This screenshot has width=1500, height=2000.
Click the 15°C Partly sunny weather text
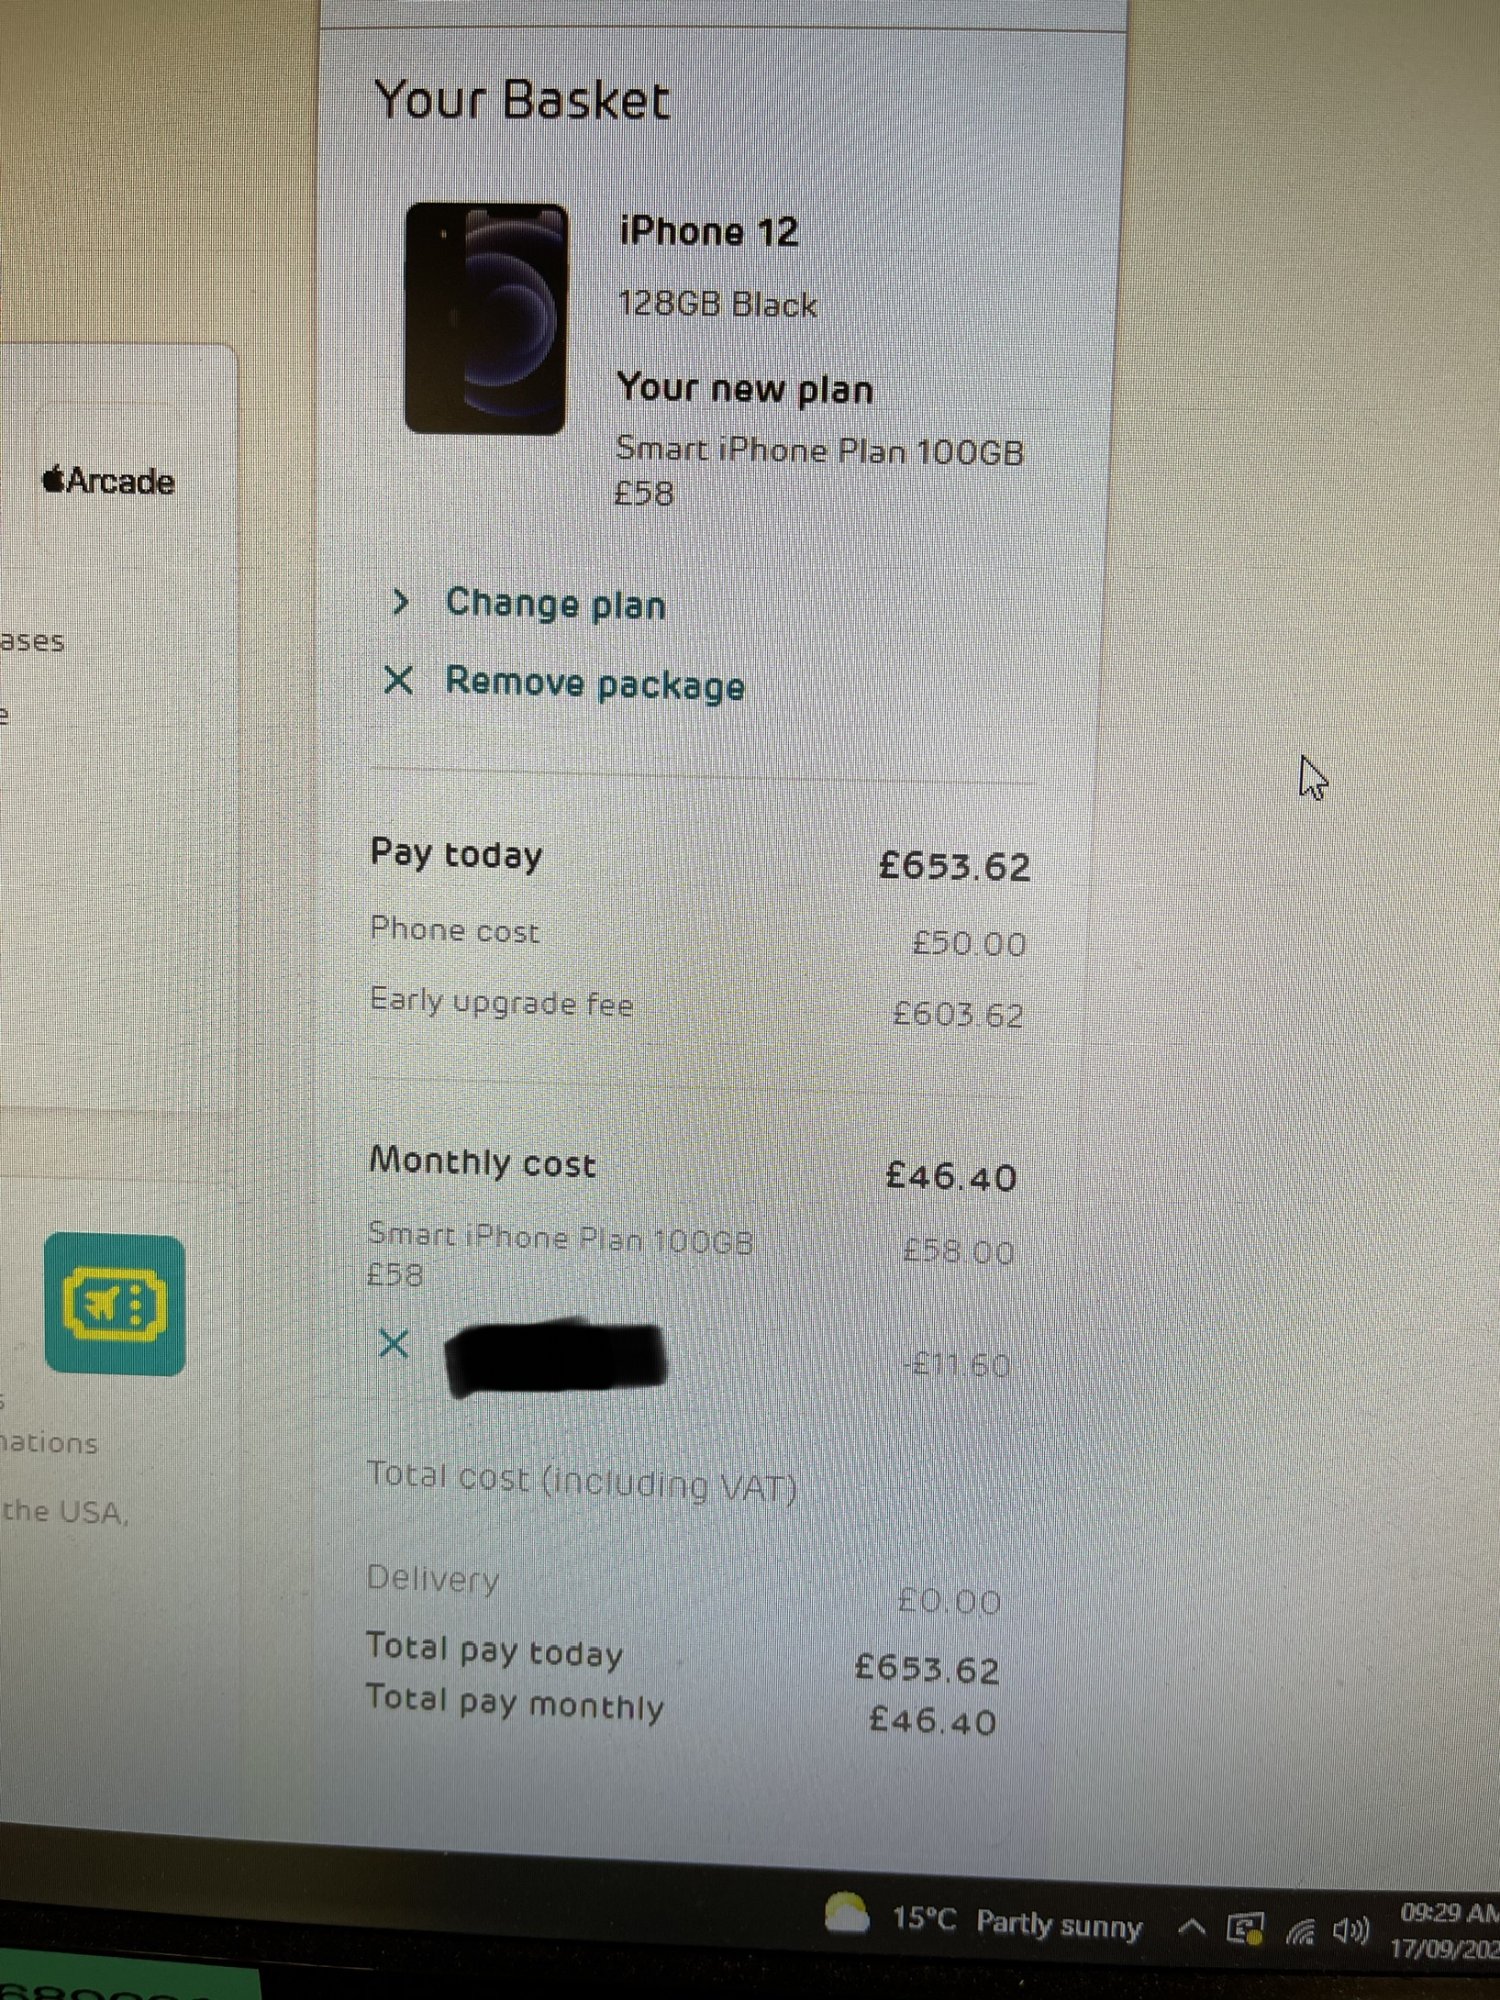click(x=1017, y=1922)
